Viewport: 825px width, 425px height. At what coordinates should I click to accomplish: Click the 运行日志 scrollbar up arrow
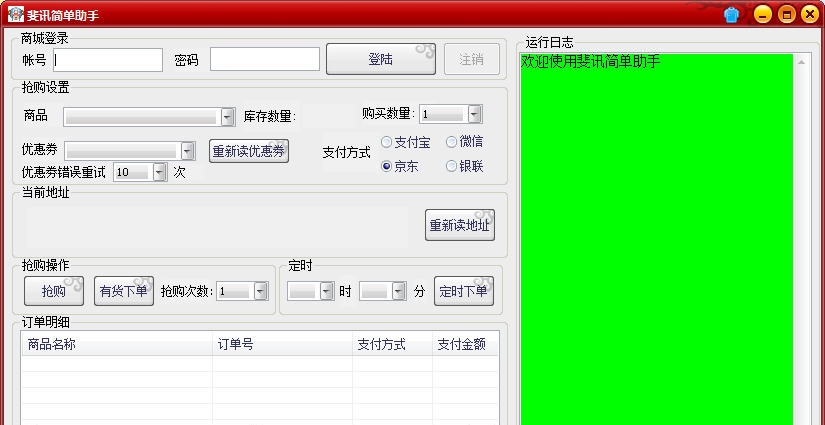[801, 63]
